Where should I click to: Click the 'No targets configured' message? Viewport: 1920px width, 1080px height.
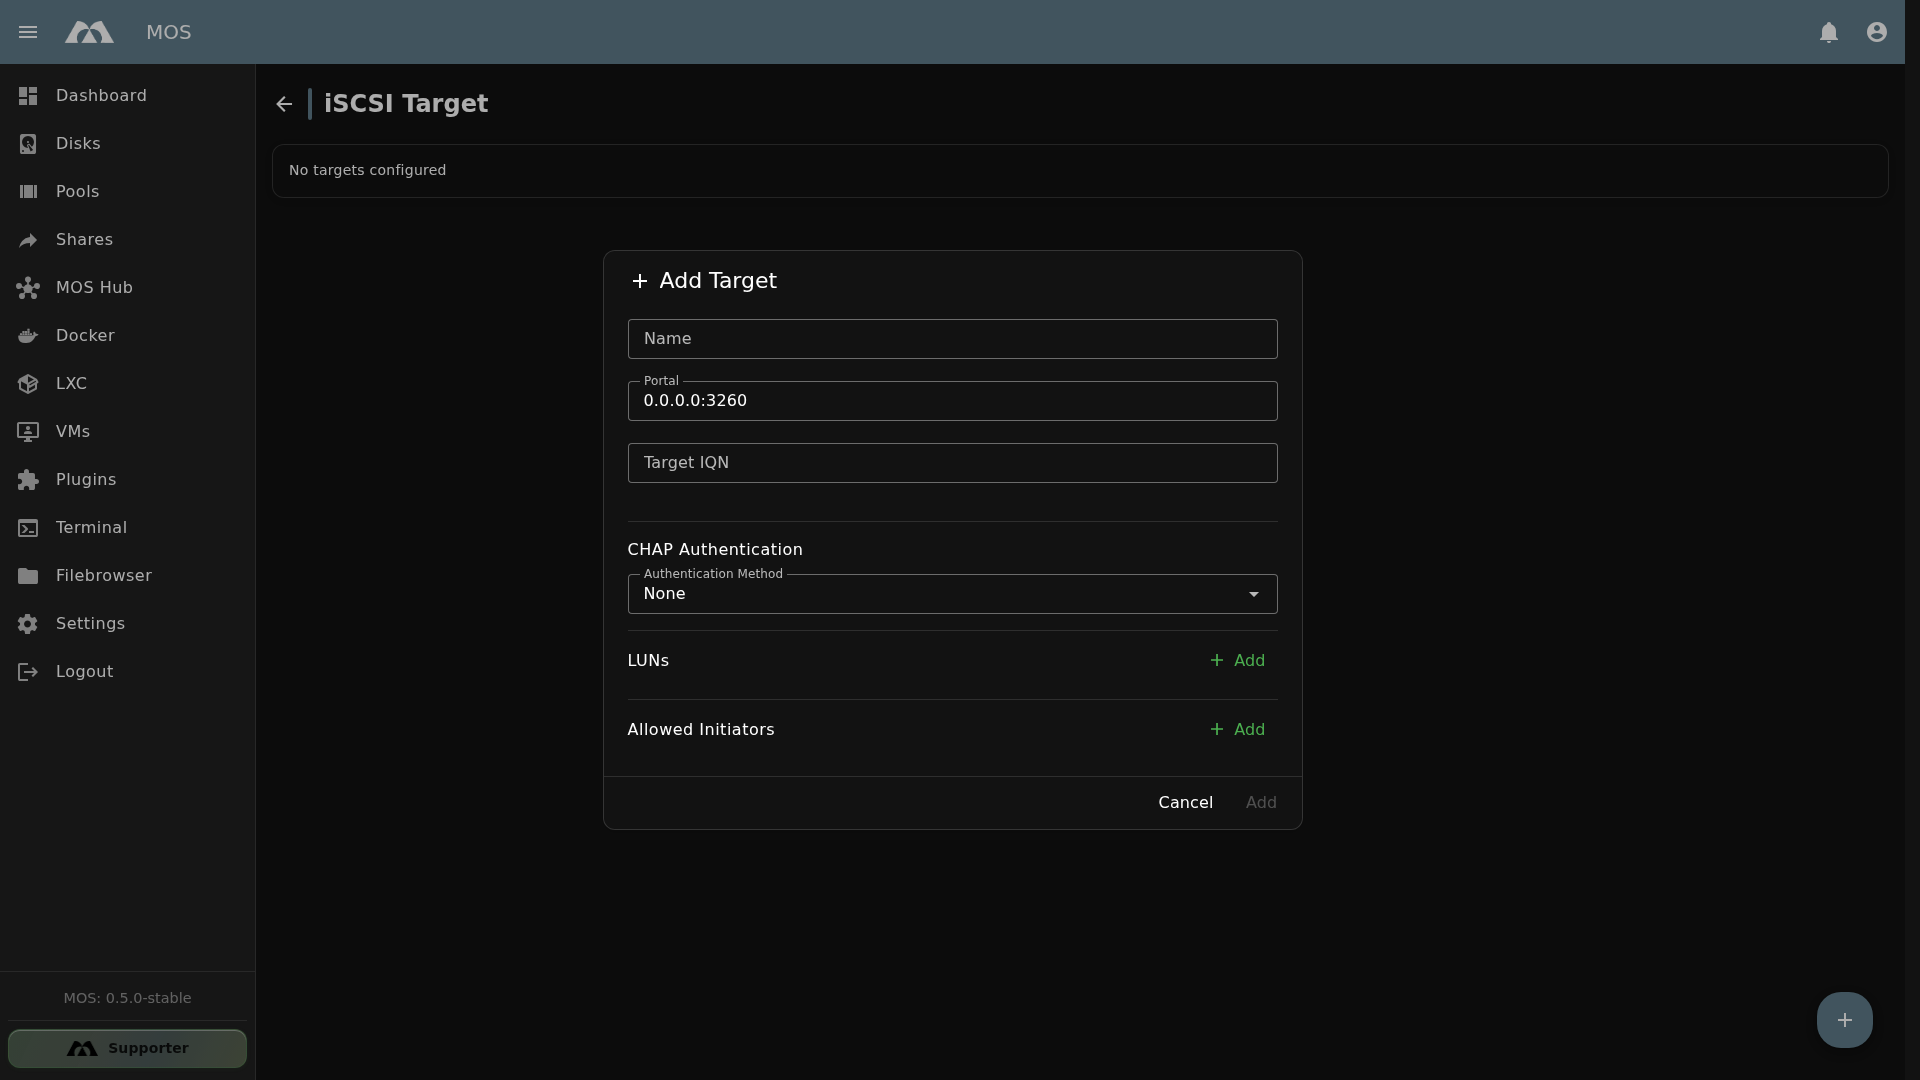[x=367, y=170]
